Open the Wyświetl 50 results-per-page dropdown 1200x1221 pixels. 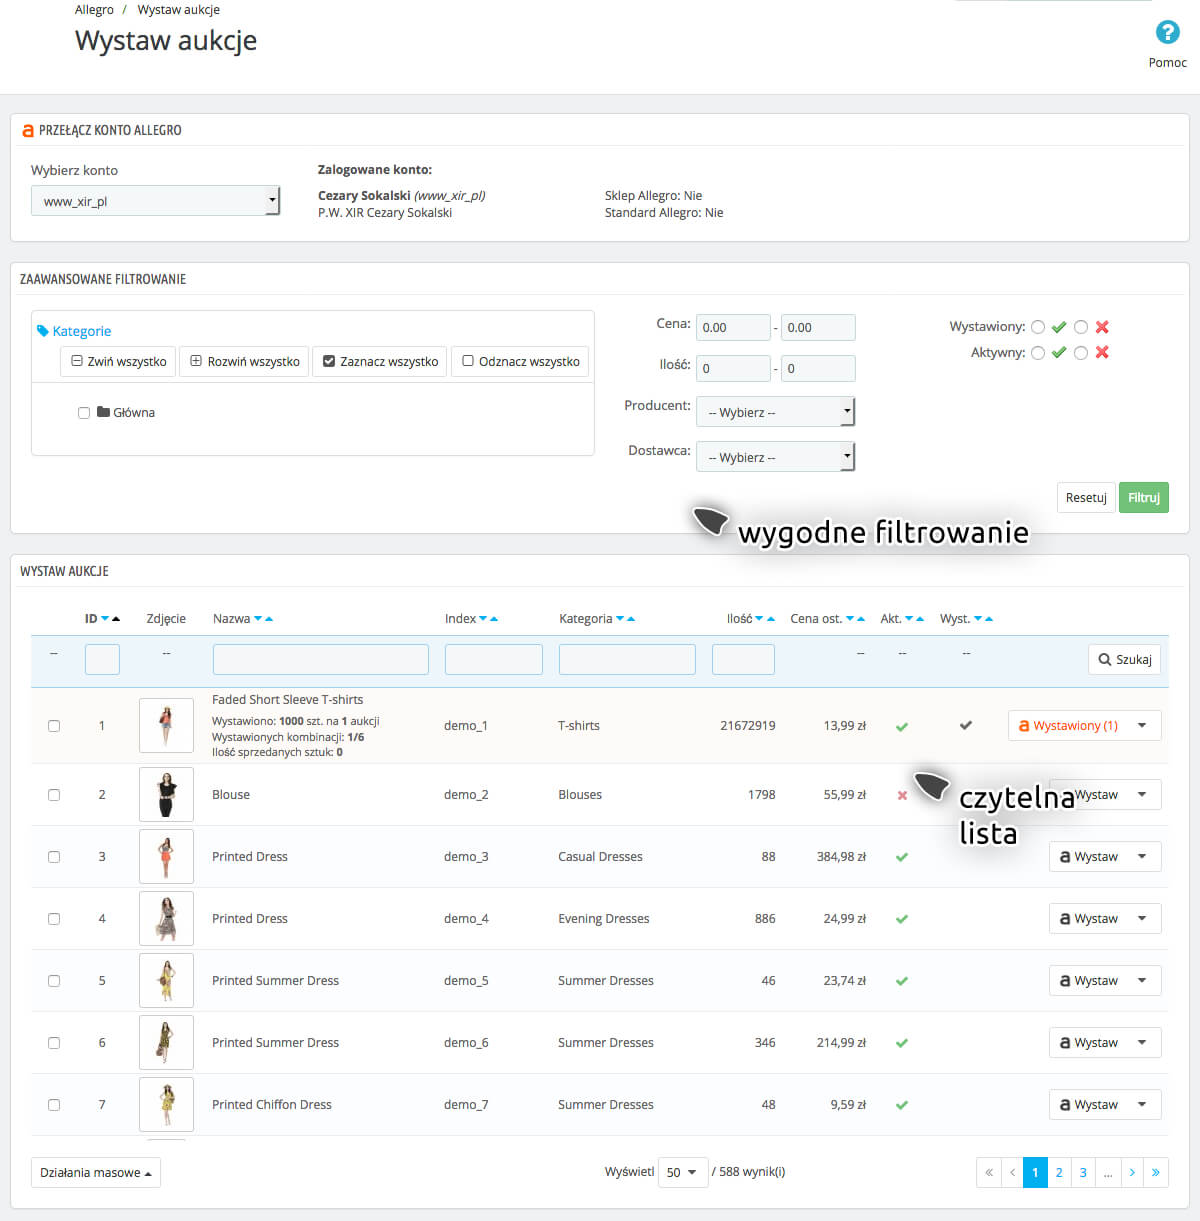(682, 1172)
